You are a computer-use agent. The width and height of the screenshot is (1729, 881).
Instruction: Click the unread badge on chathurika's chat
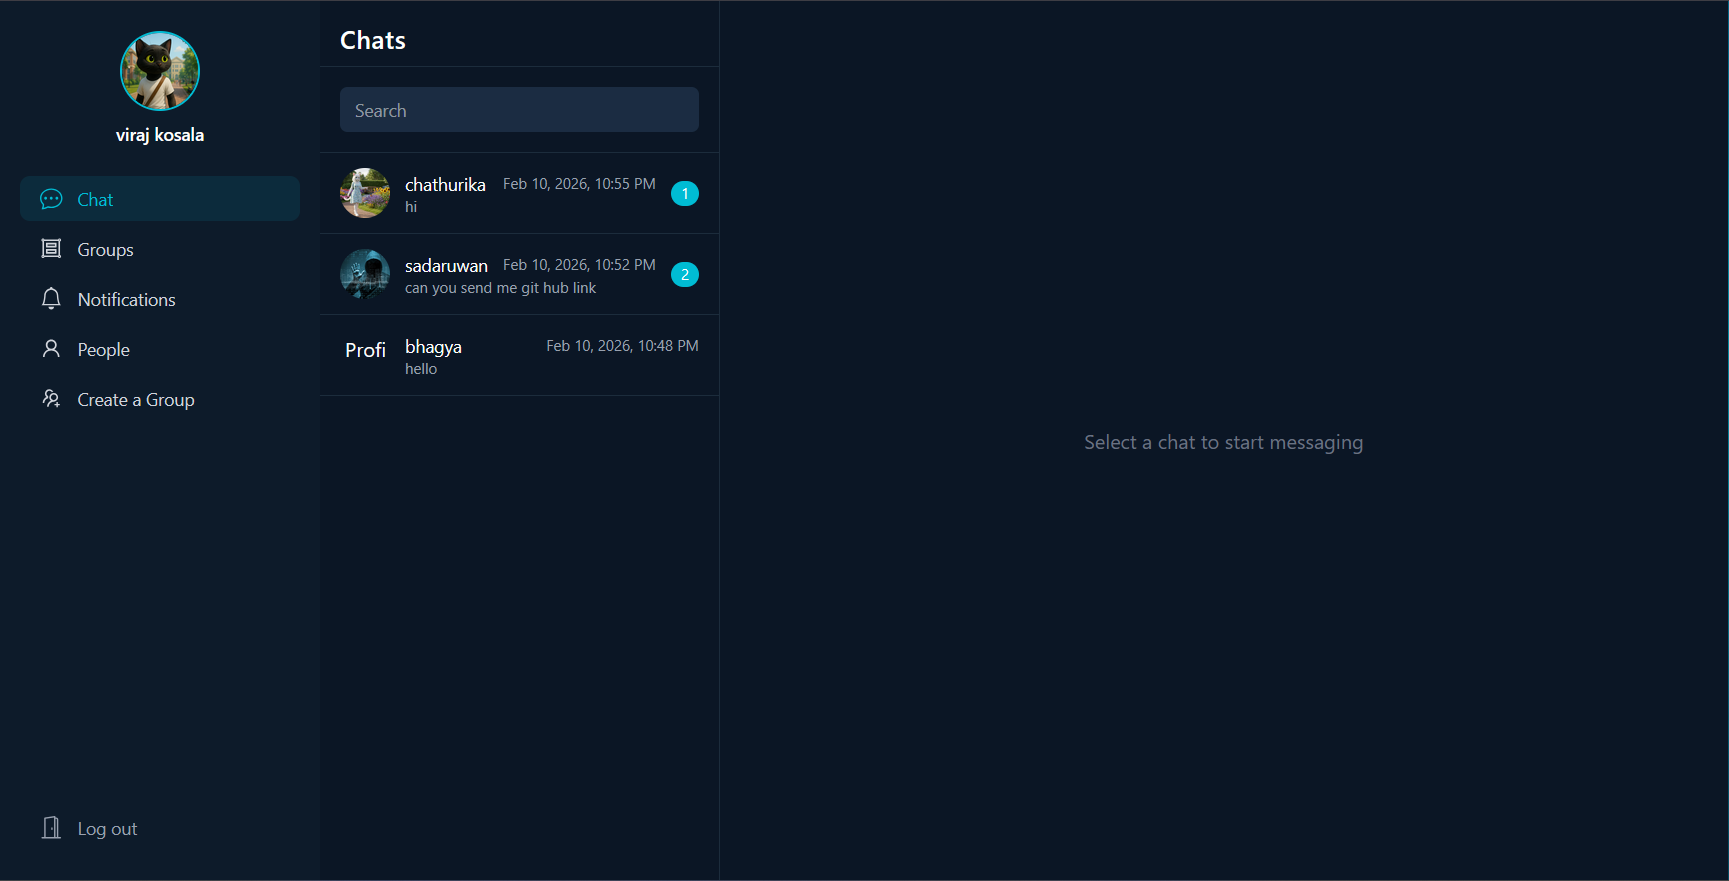click(x=685, y=193)
